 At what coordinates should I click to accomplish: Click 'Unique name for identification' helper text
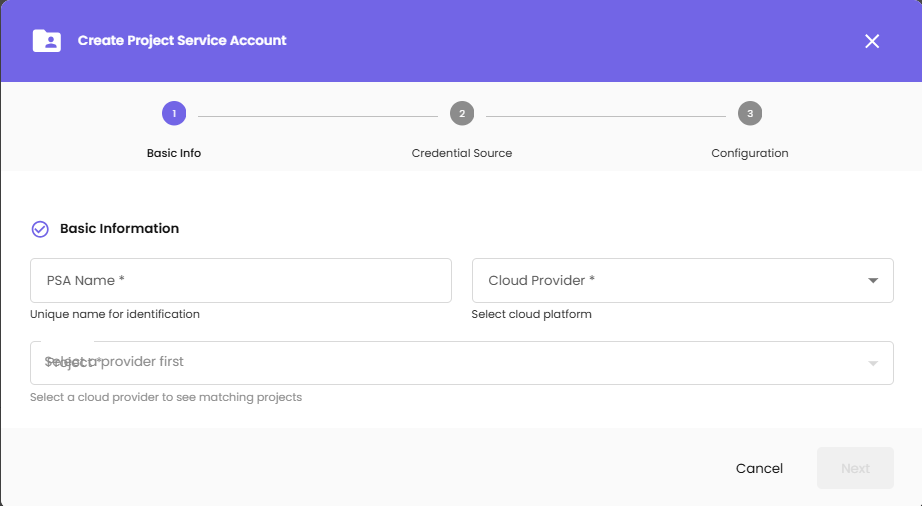point(115,314)
